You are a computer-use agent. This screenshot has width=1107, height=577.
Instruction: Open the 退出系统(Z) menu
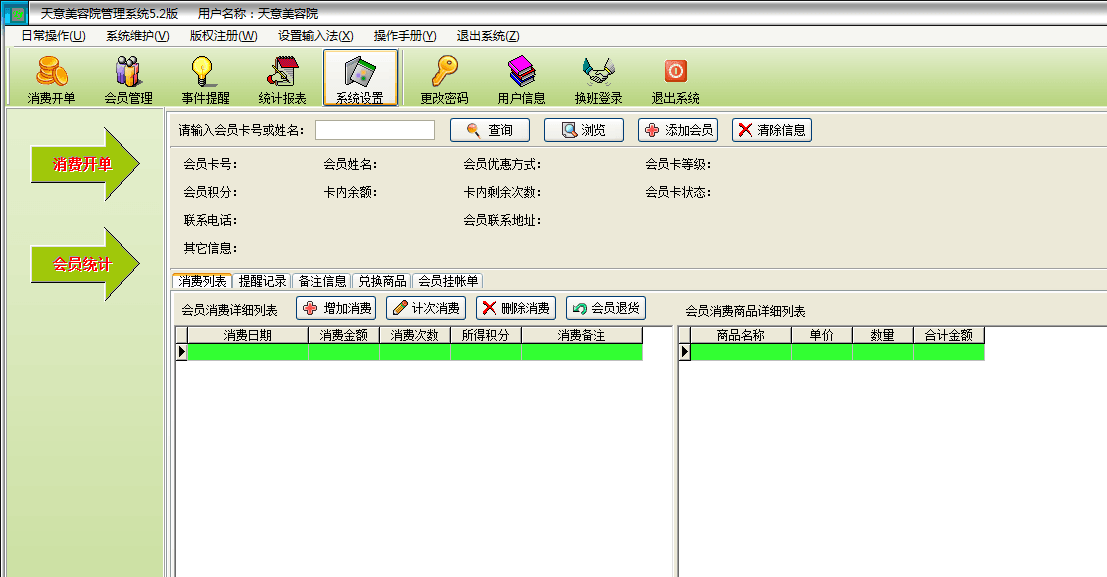tap(488, 36)
